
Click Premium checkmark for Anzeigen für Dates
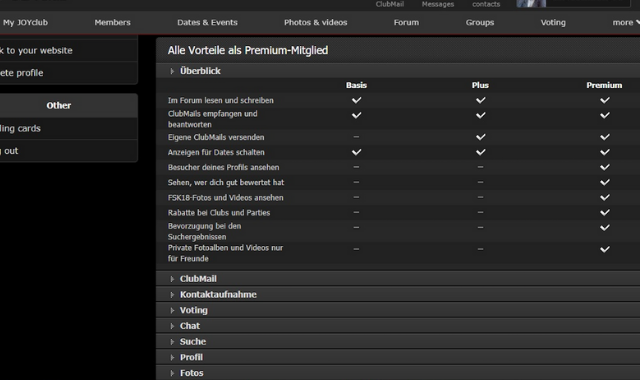click(x=604, y=152)
